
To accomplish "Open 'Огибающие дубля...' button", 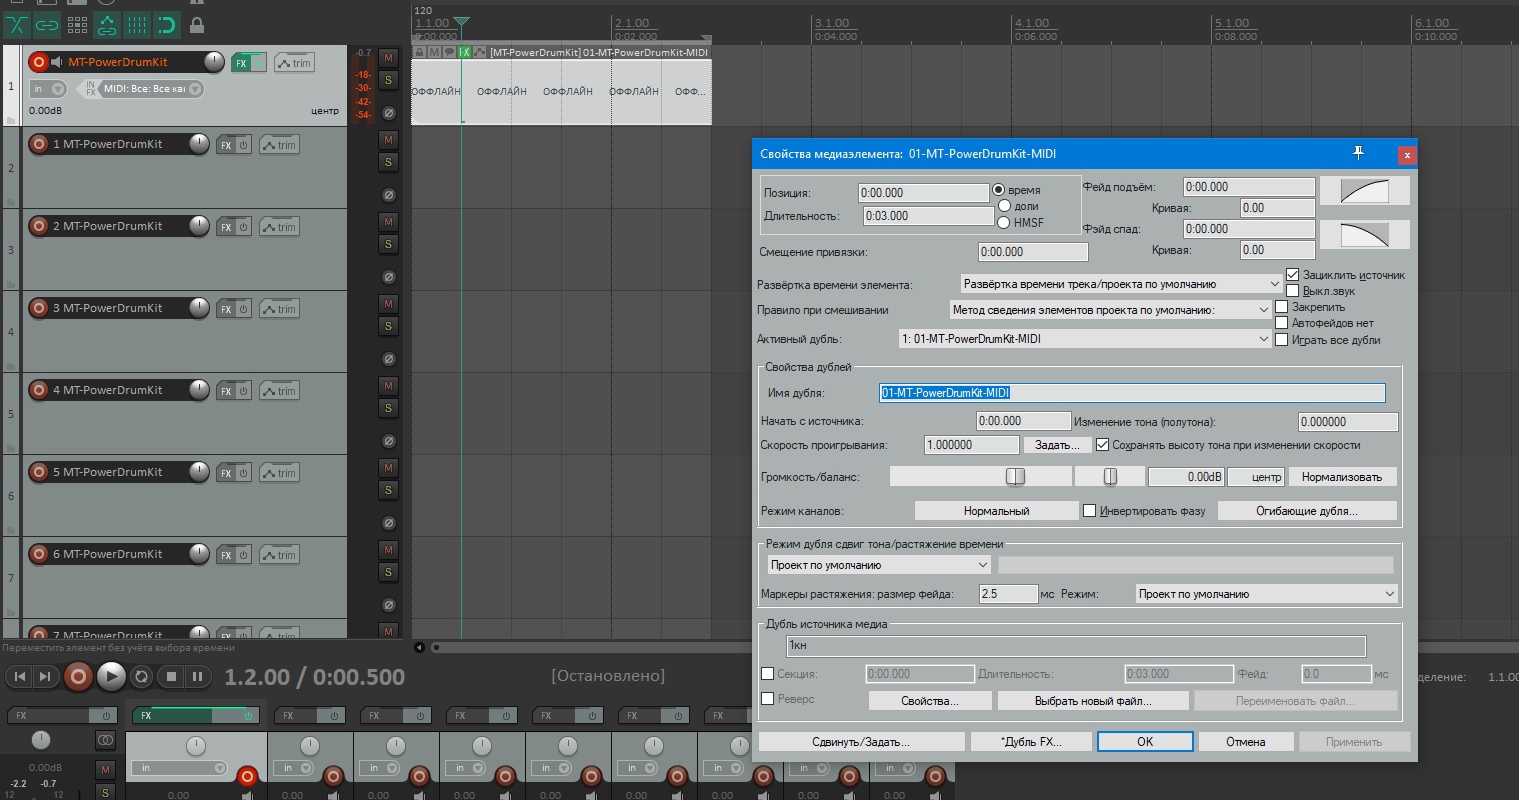I will (x=1306, y=511).
